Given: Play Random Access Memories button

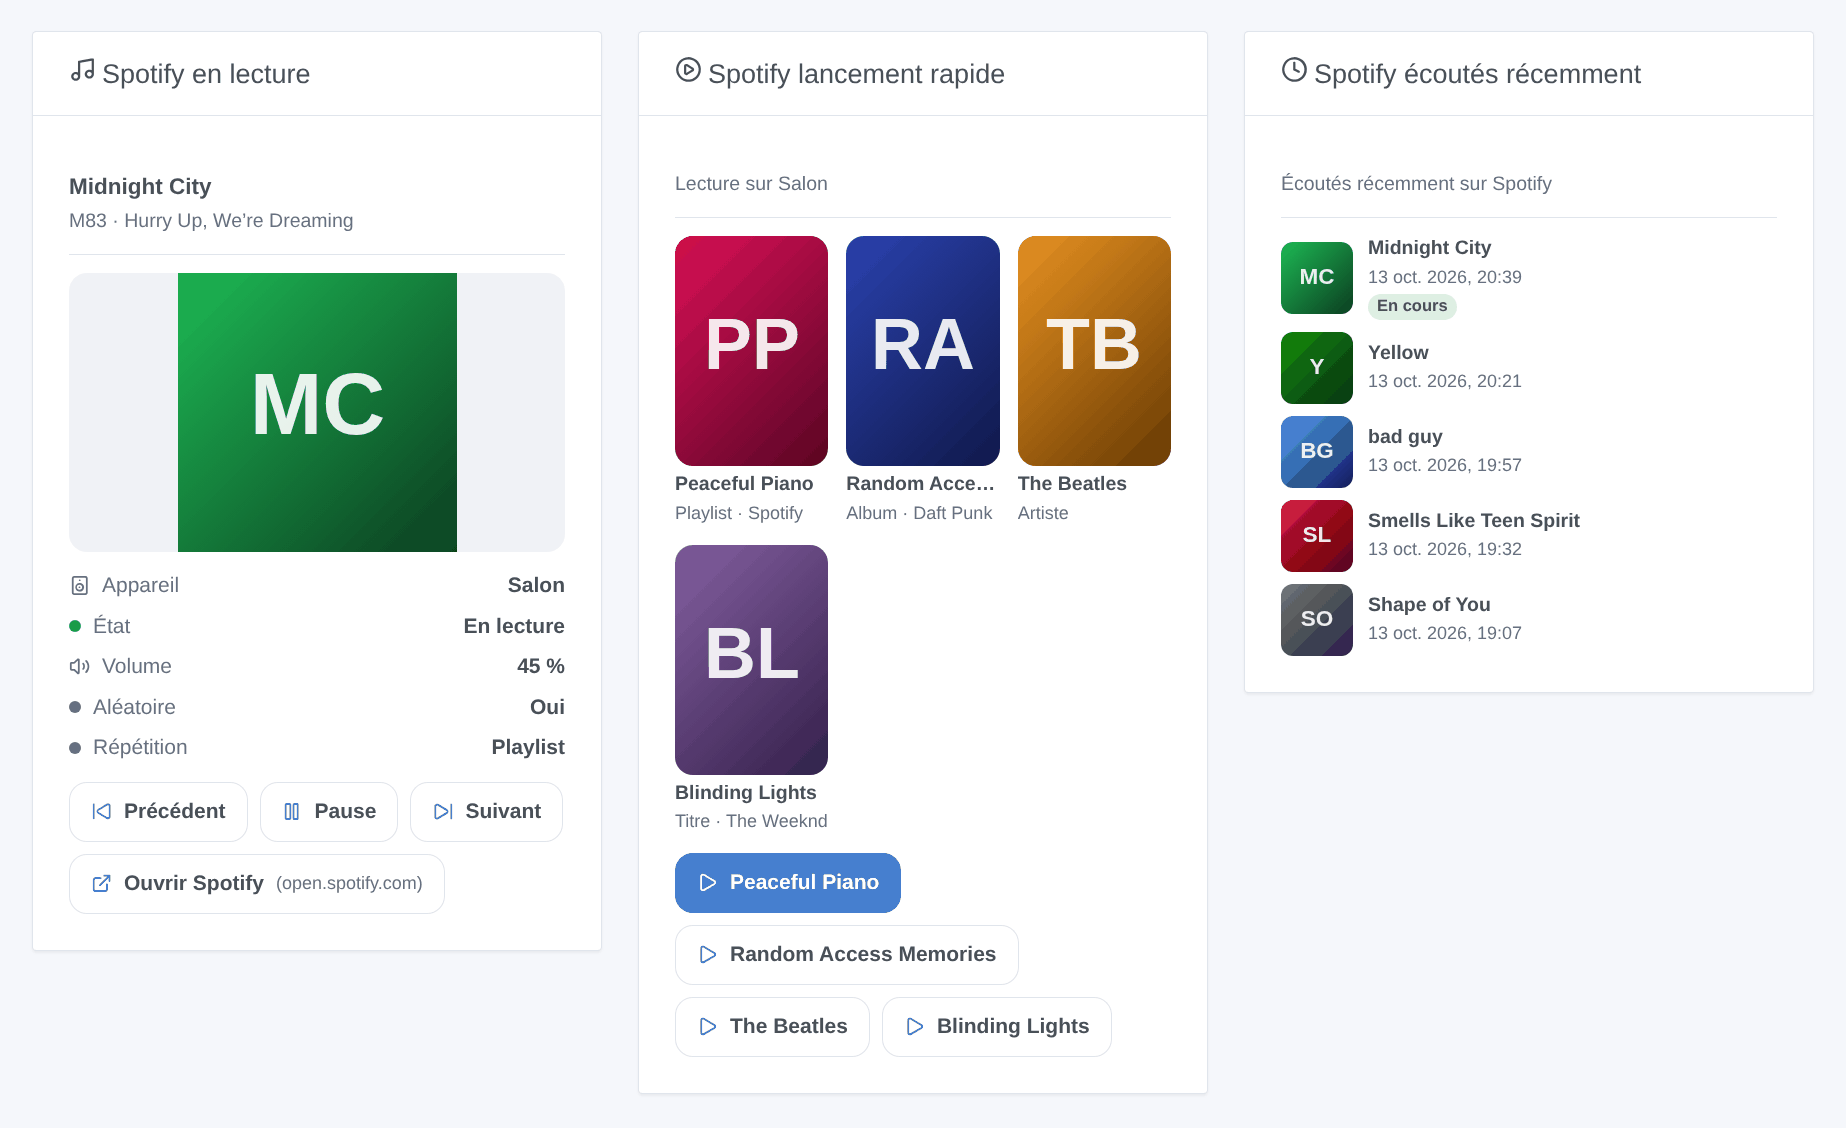Looking at the screenshot, I should (x=847, y=955).
